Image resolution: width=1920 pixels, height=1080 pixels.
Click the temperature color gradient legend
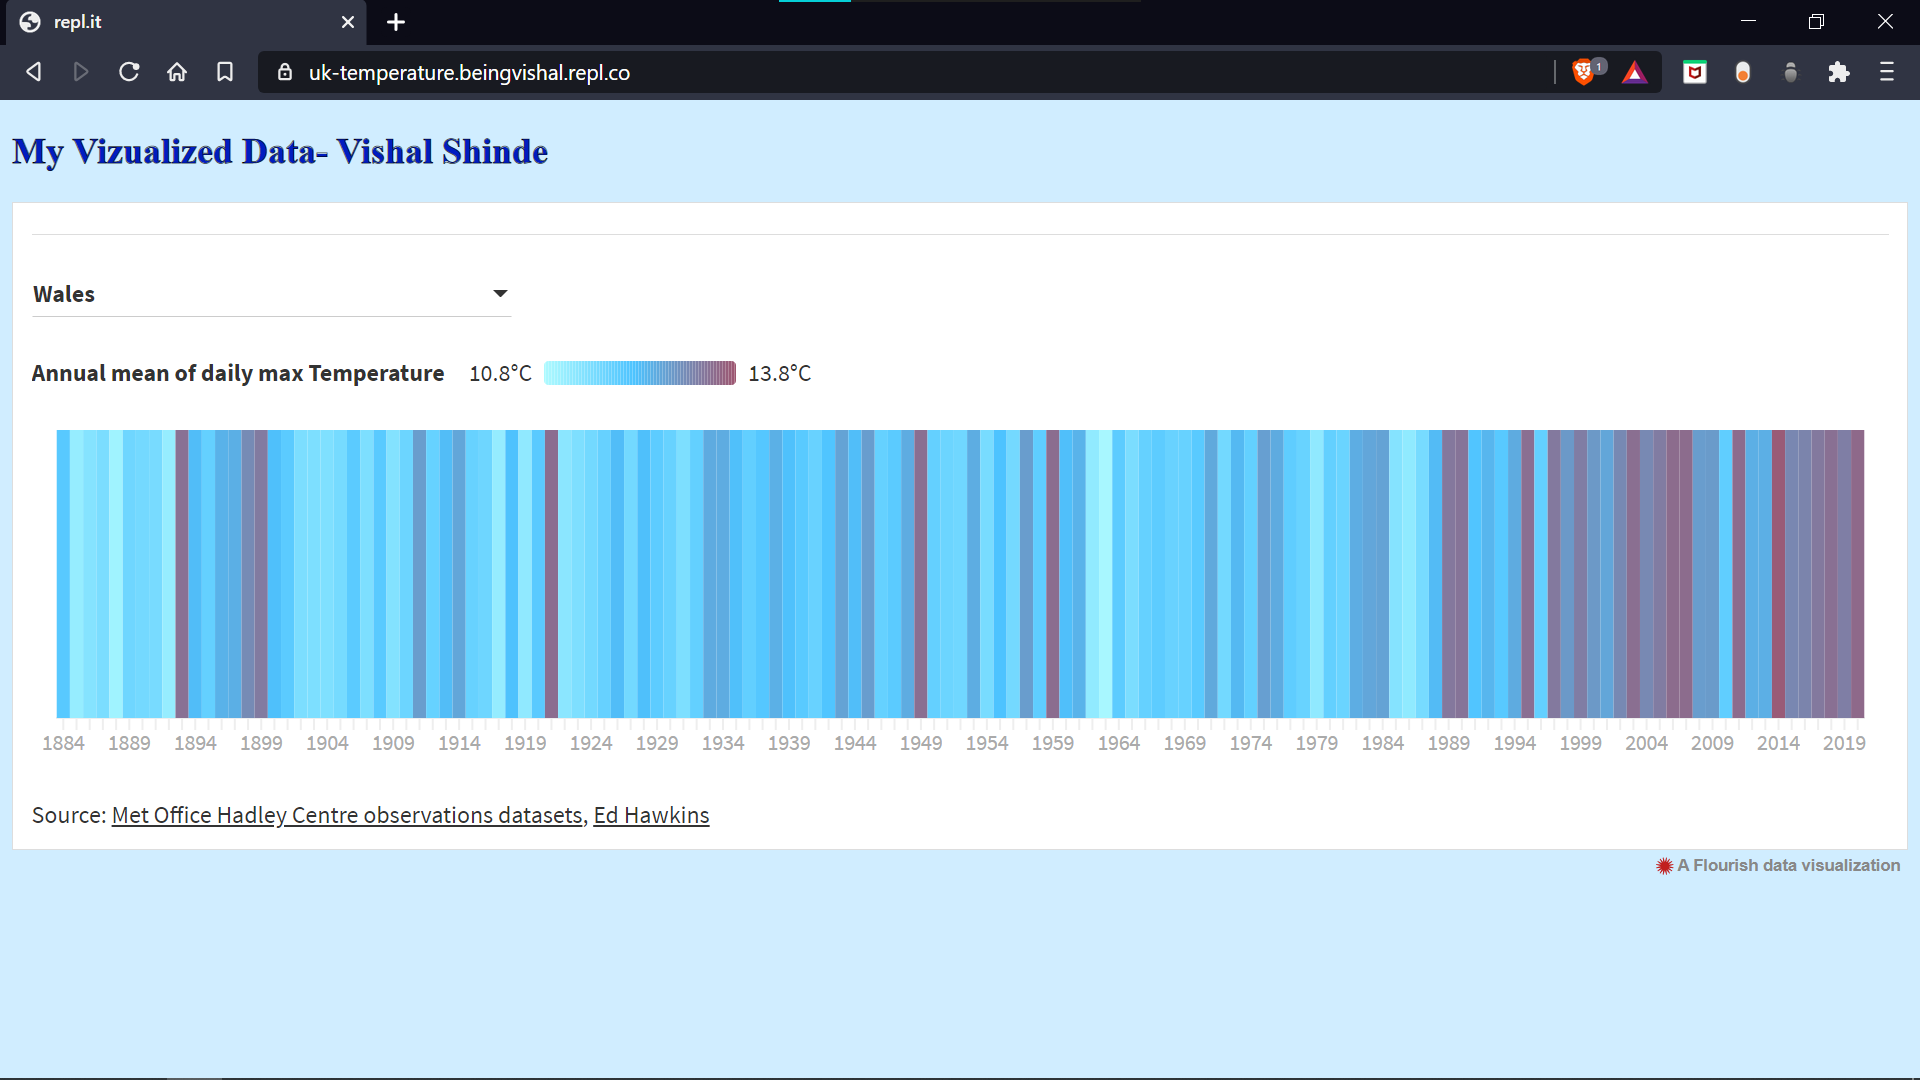tap(640, 373)
